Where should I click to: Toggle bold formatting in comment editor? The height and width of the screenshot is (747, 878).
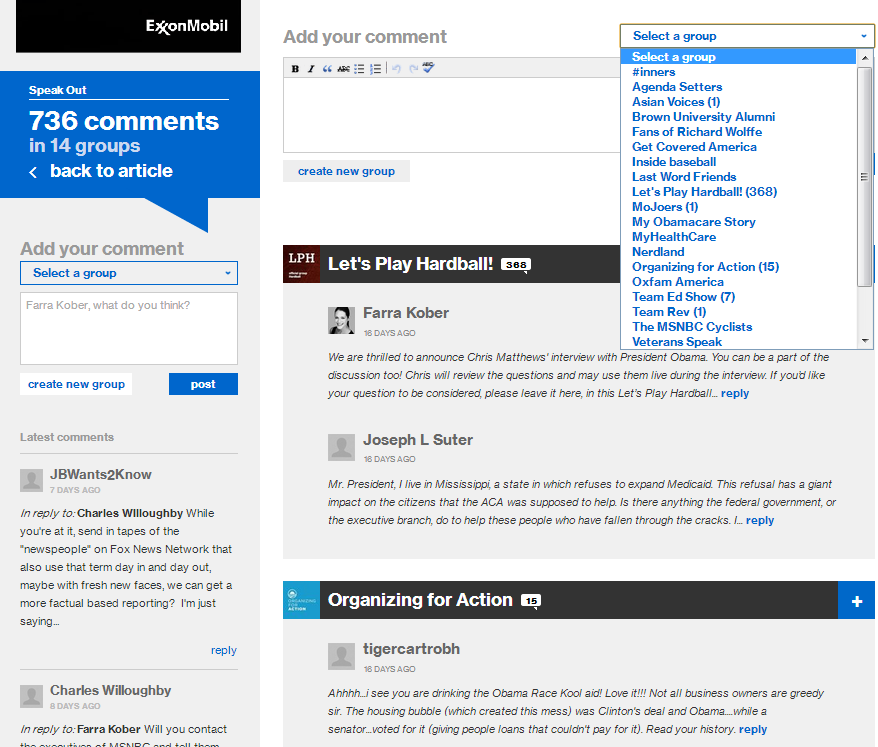(295, 69)
